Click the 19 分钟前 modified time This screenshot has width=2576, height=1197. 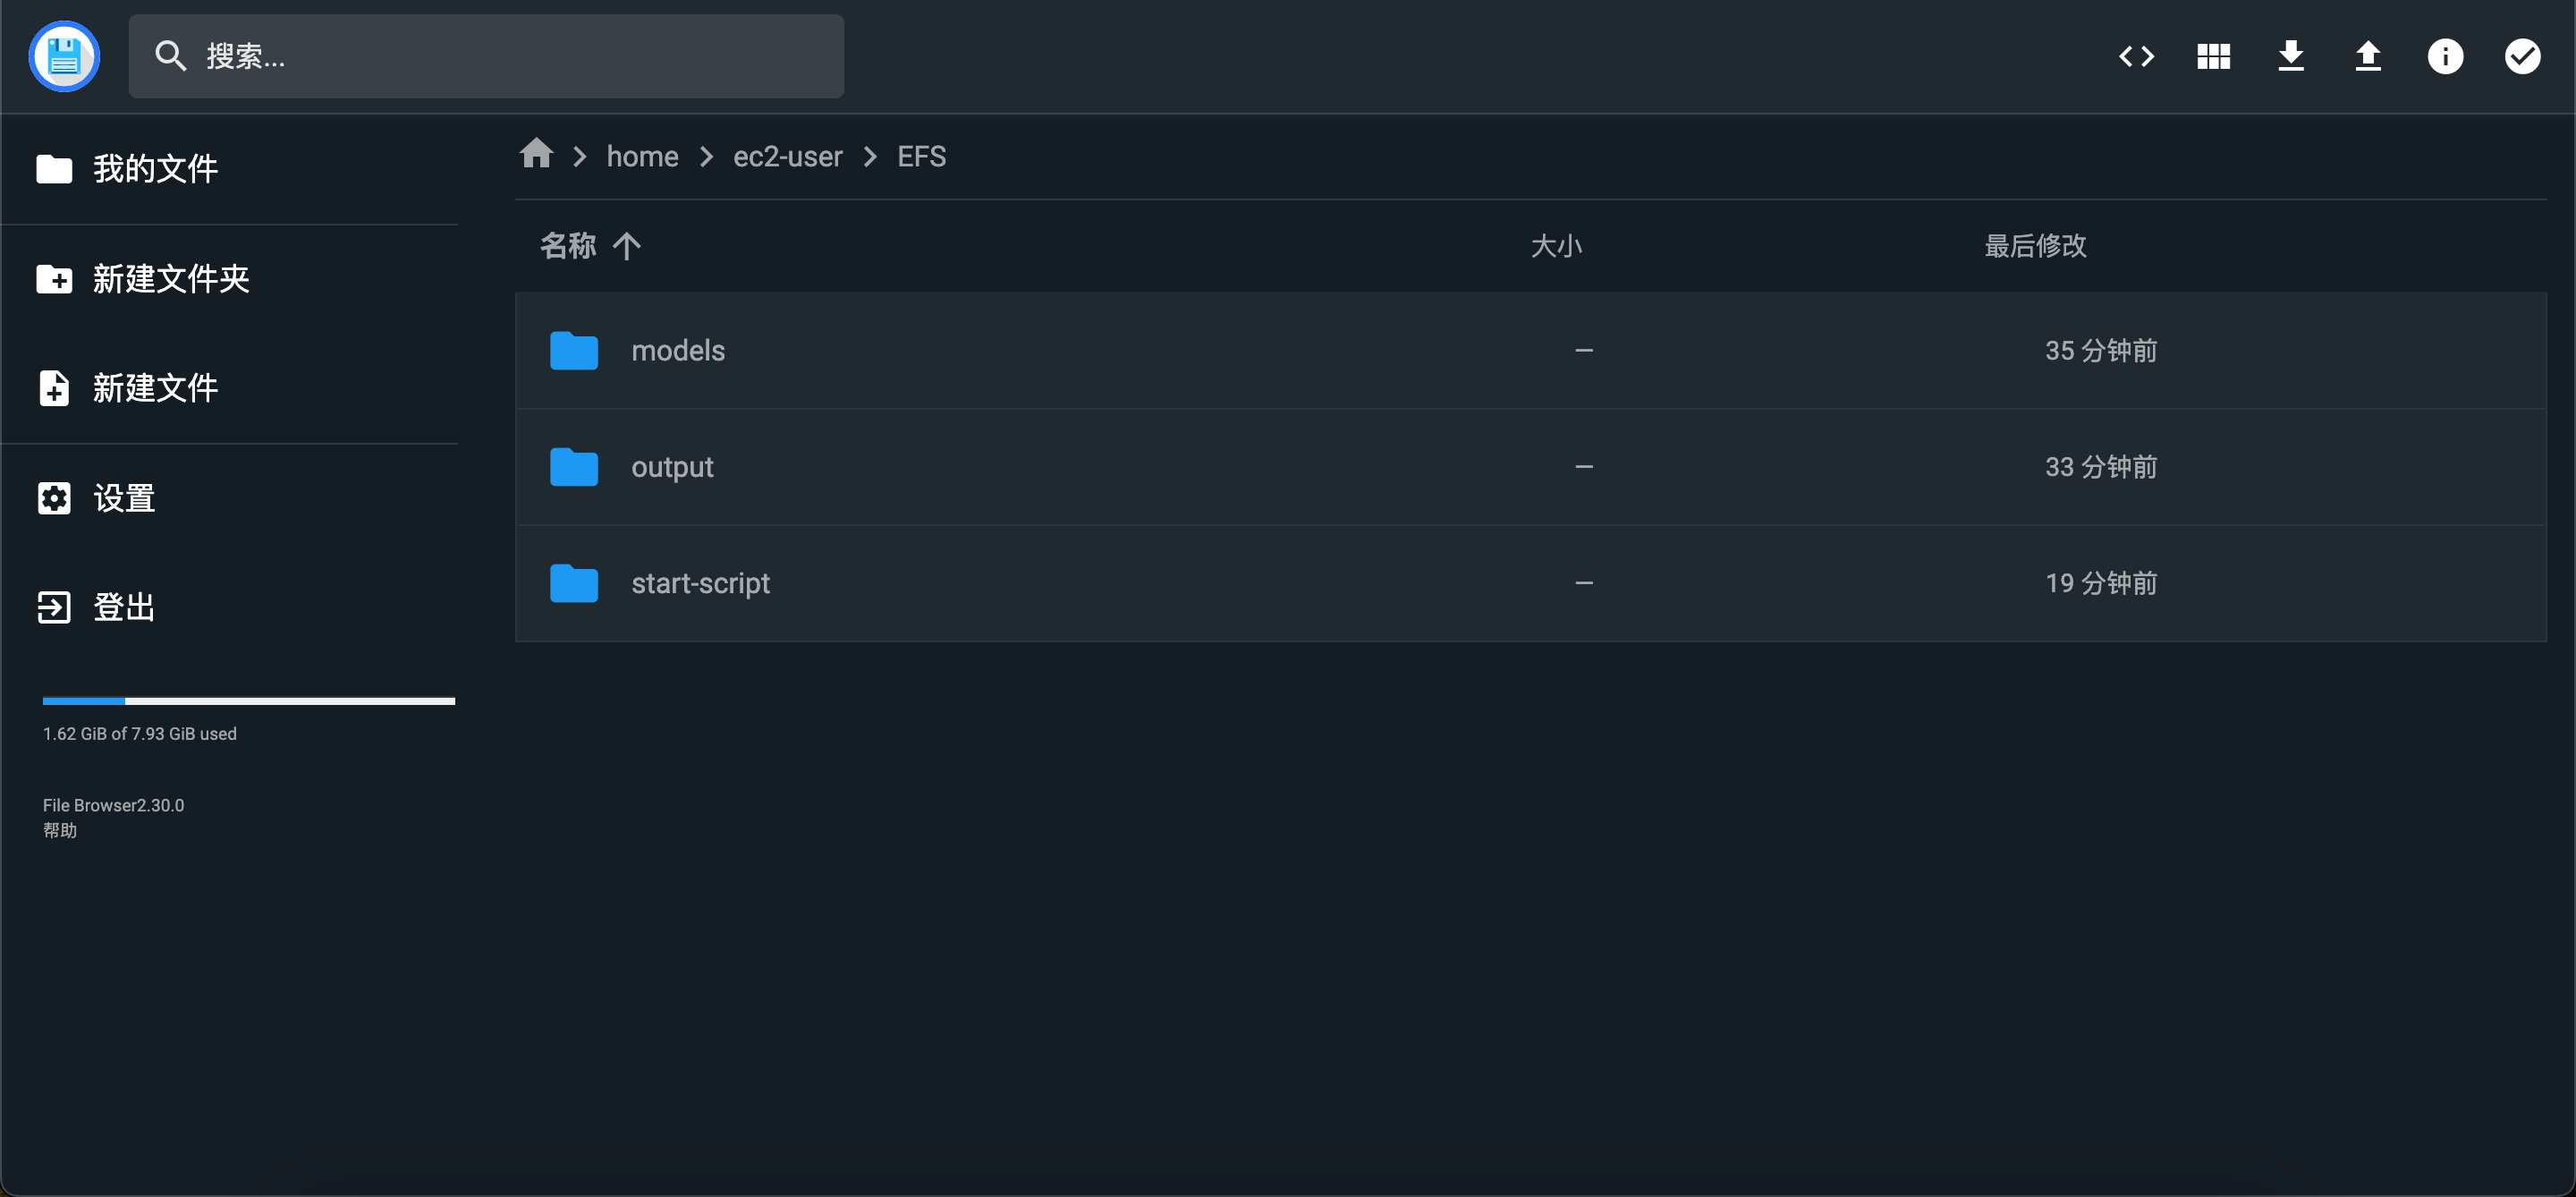pyautogui.click(x=2100, y=583)
